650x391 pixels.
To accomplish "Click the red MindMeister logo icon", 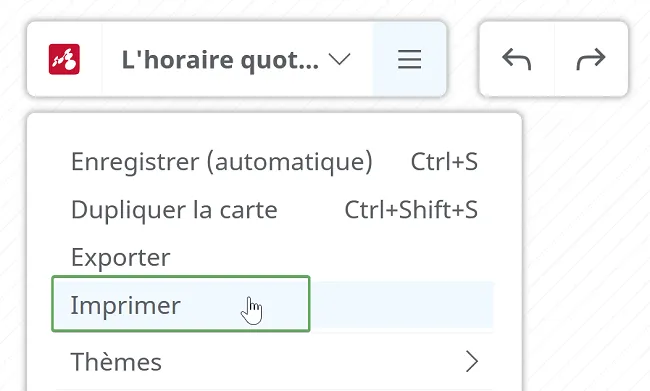I will click(x=64, y=59).
